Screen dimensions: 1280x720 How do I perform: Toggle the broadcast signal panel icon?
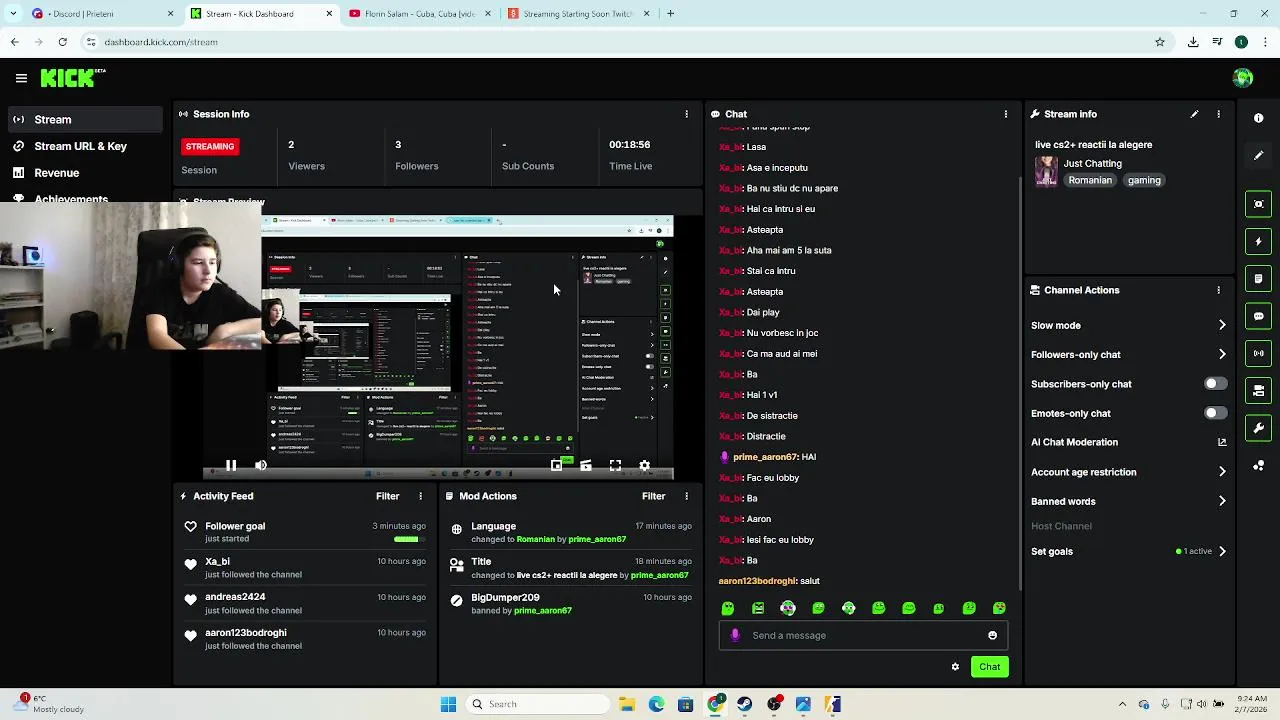1259,353
